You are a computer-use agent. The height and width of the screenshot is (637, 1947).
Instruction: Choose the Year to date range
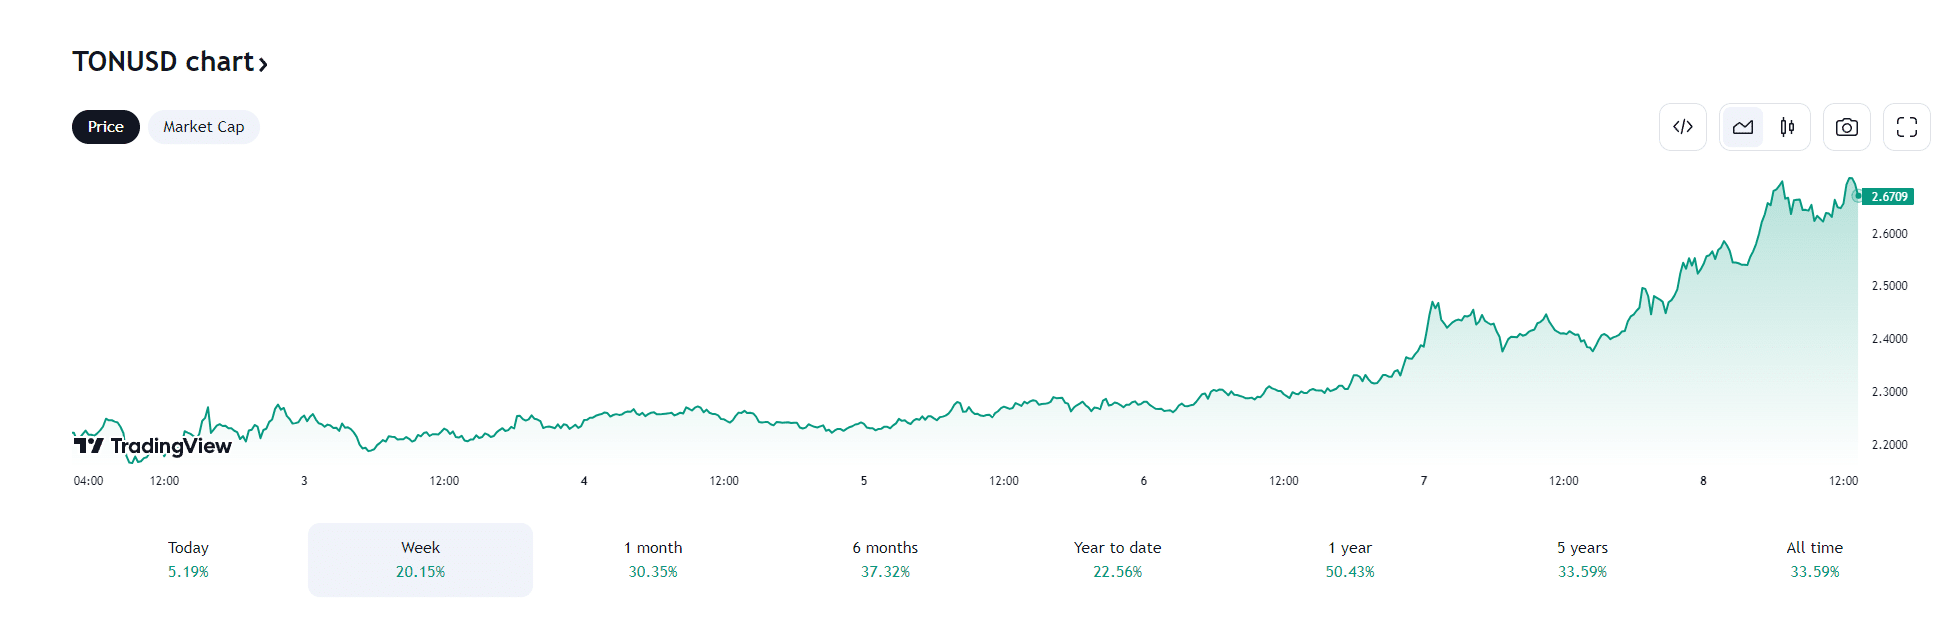click(1117, 559)
